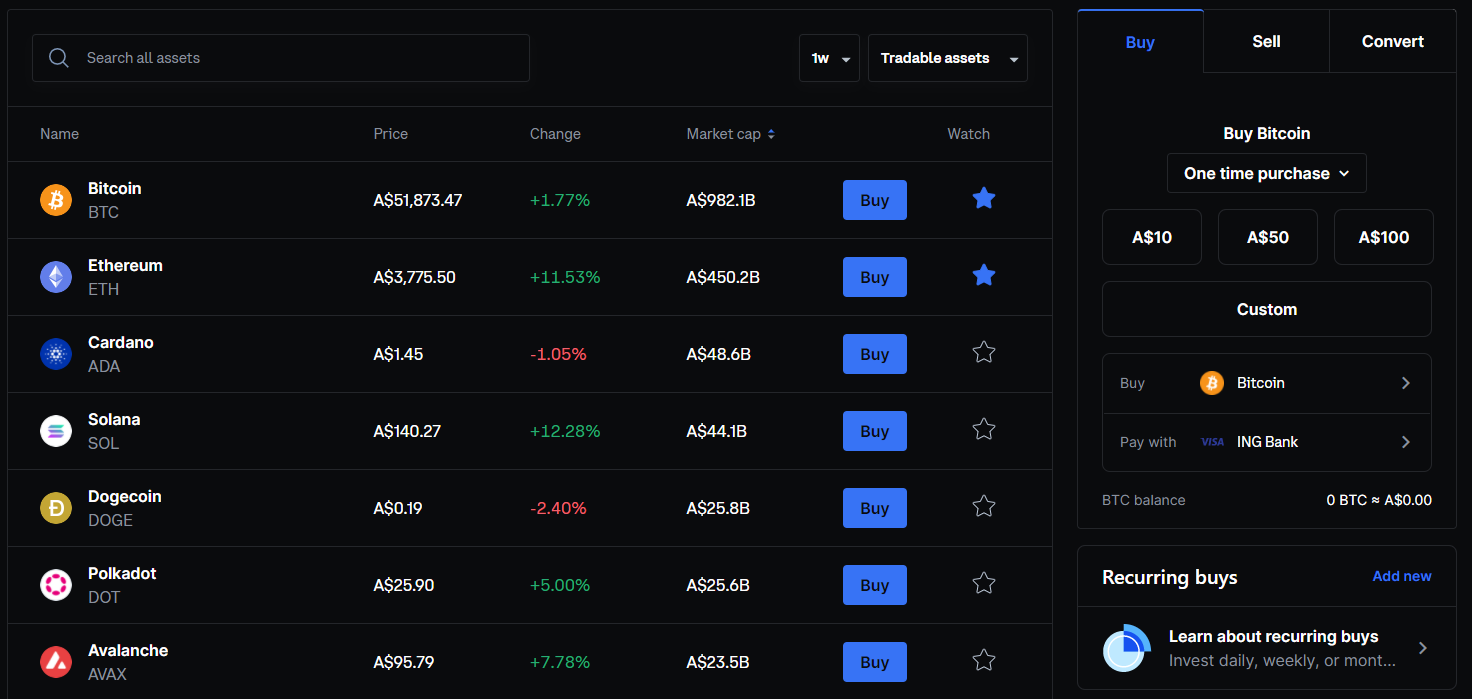Sort the table by the Price column header
Image resolution: width=1472 pixels, height=699 pixels.
[x=391, y=134]
